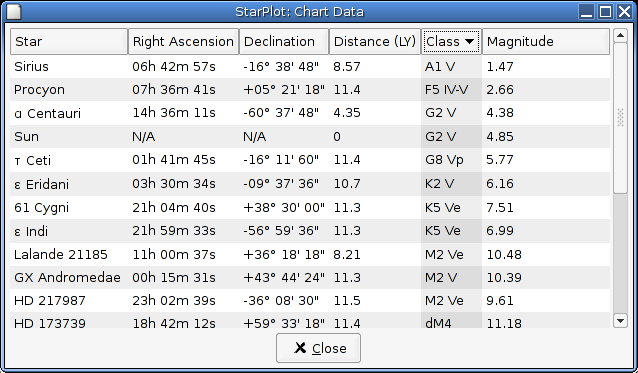The image size is (638, 373).
Task: Select the Lalande 21185 row
Action: pos(310,255)
